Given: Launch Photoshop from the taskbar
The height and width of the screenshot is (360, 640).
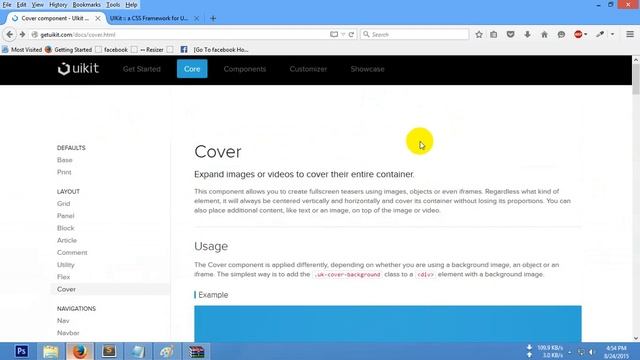Looking at the screenshot, I should click(21, 351).
